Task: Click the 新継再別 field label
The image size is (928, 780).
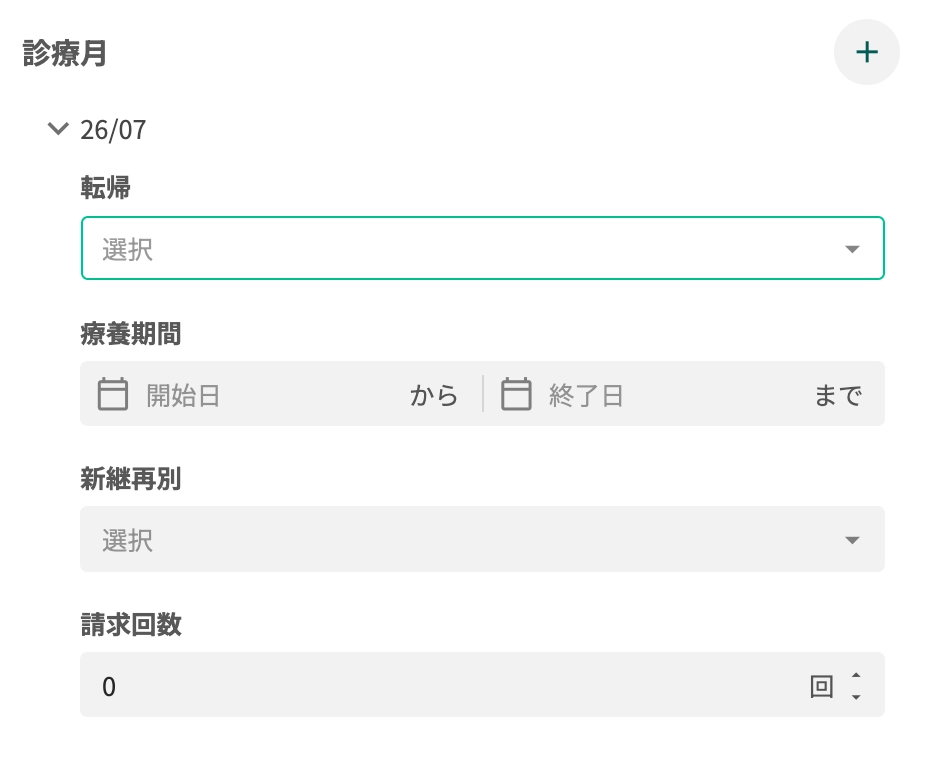Action: (x=130, y=478)
